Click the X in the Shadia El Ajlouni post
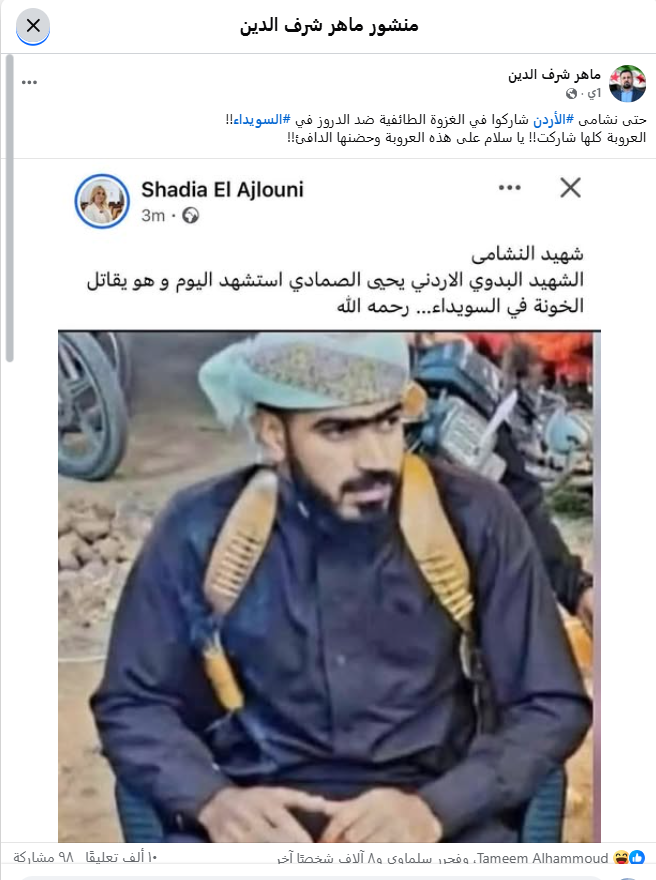The width and height of the screenshot is (656, 880). 570,187
